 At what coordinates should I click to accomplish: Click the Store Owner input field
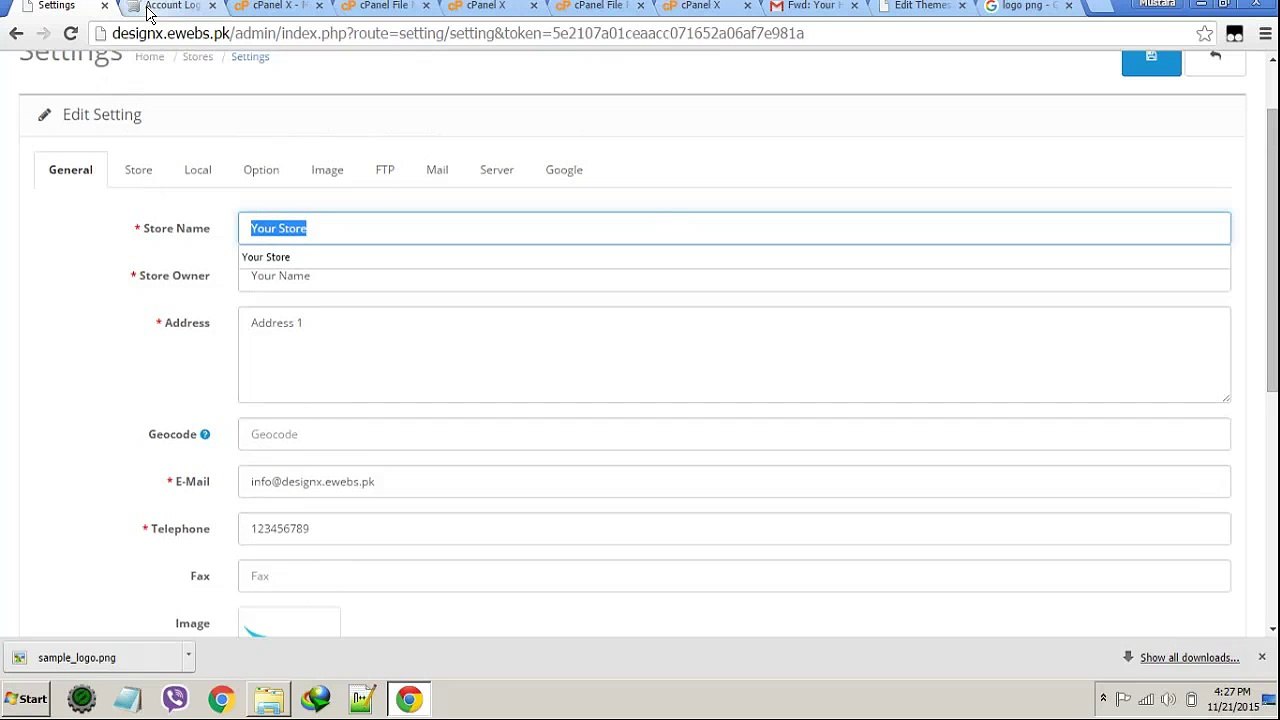tap(734, 276)
